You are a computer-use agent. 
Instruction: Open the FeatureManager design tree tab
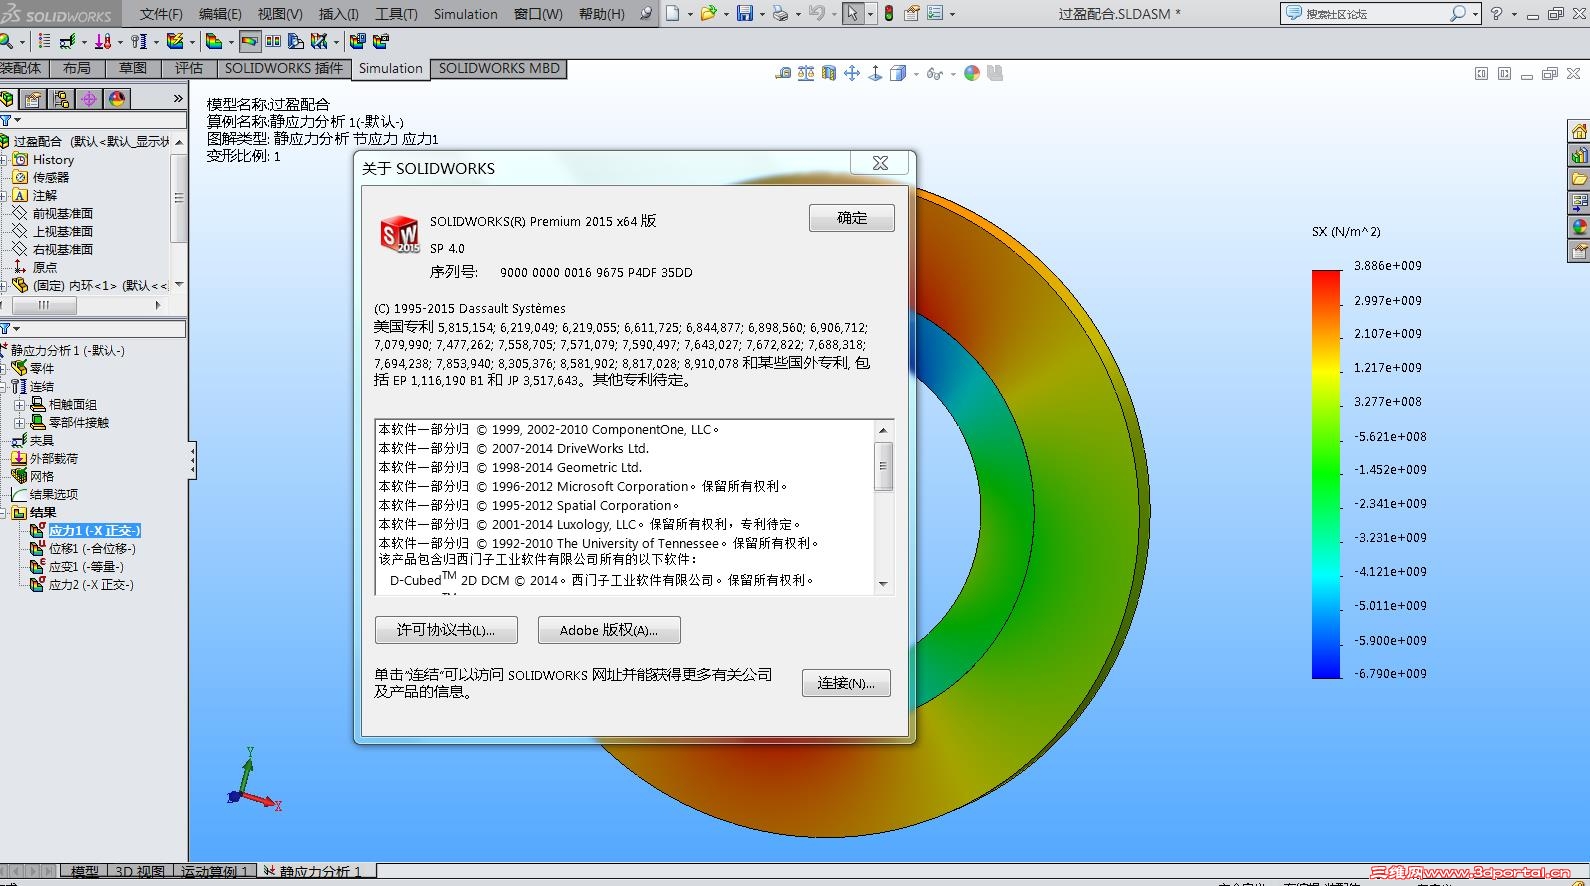click(8, 99)
